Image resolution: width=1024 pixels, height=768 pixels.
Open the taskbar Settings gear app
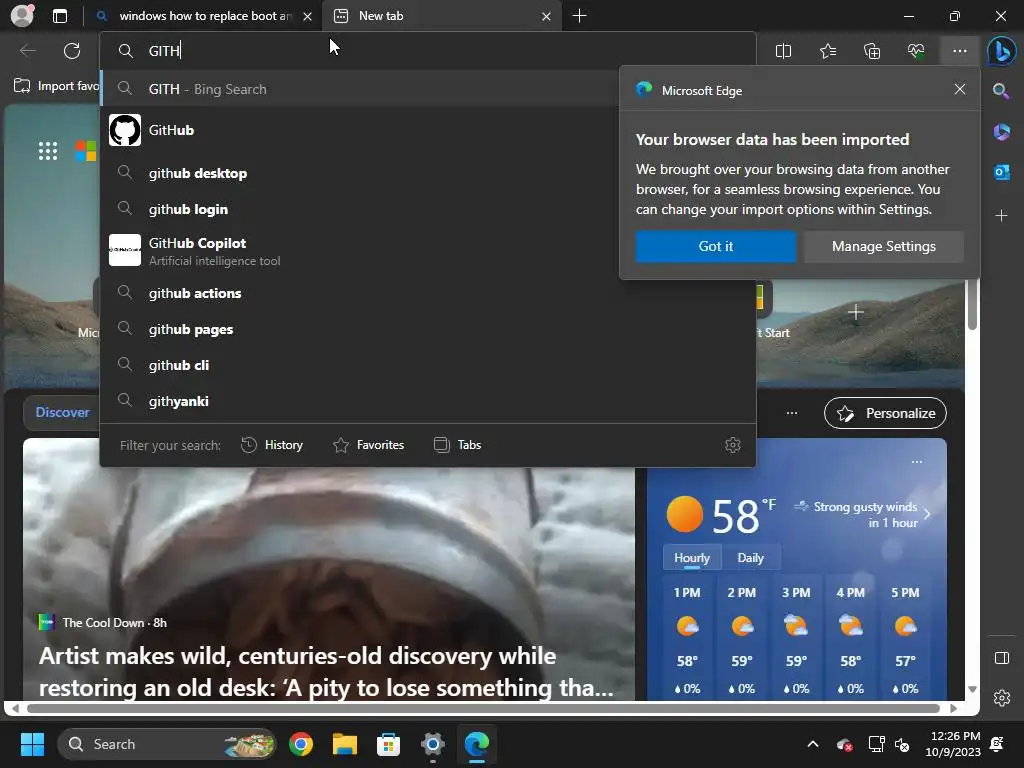tap(432, 744)
